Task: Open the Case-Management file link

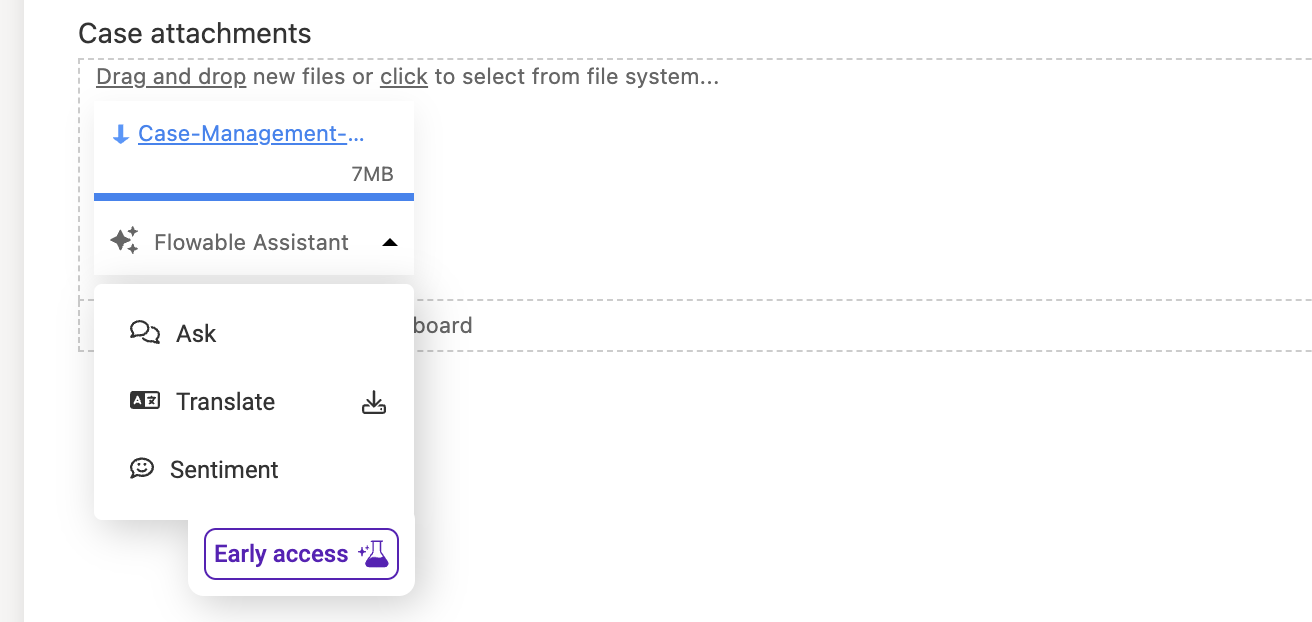Action: [x=251, y=134]
